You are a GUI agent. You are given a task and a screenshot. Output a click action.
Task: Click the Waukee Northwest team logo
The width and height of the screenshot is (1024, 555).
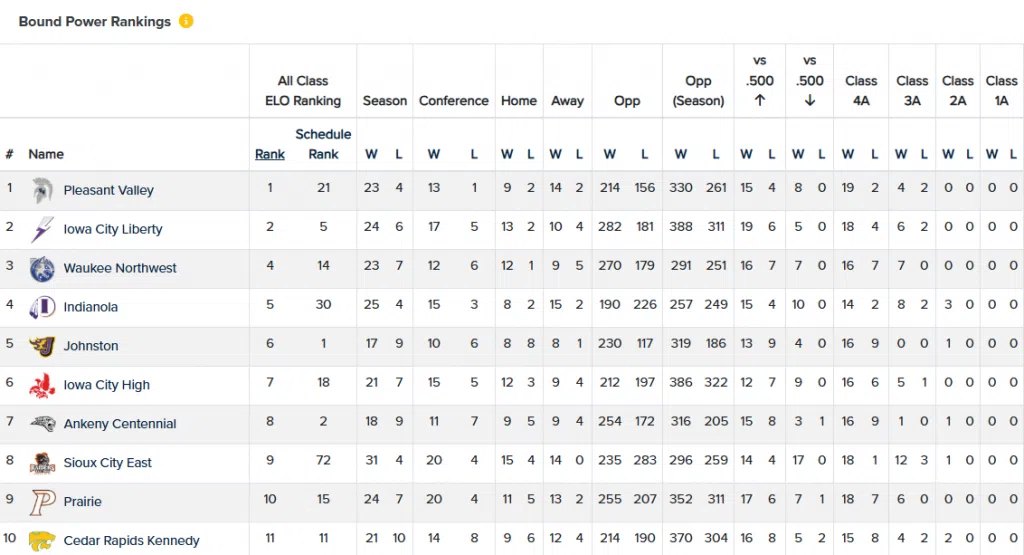42,268
